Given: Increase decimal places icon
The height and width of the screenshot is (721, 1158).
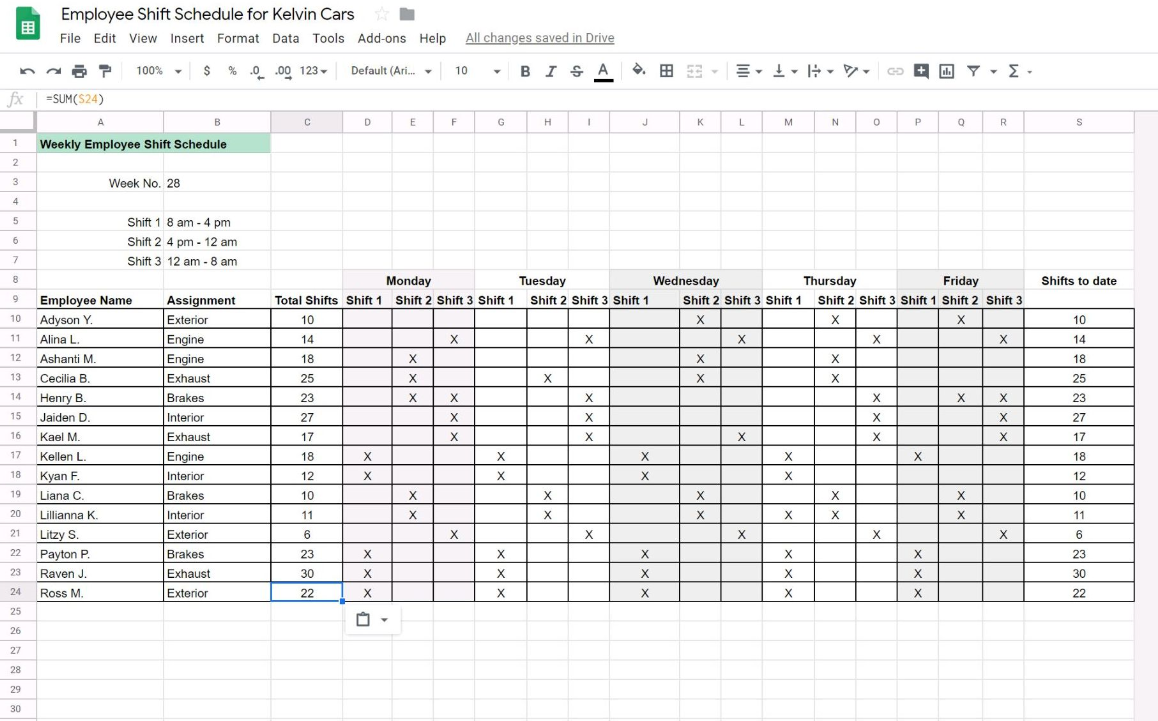Looking at the screenshot, I should (x=282, y=71).
